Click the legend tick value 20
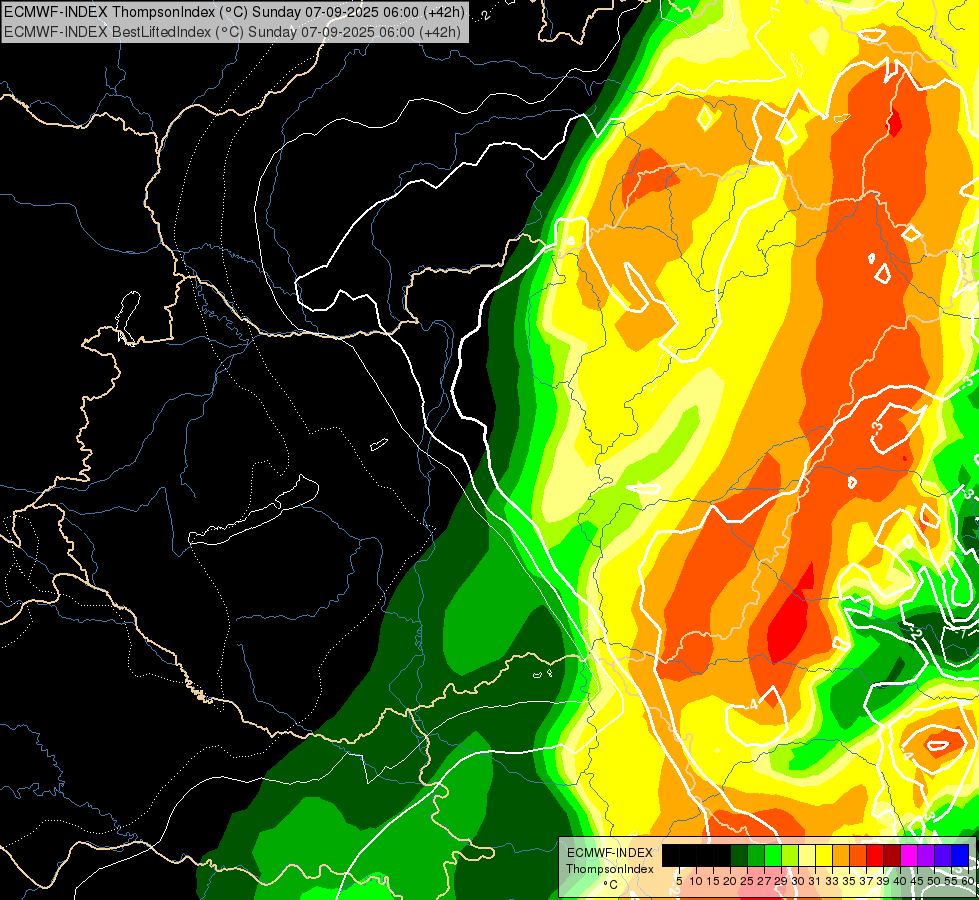Viewport: 979px width, 900px height. pos(731,881)
